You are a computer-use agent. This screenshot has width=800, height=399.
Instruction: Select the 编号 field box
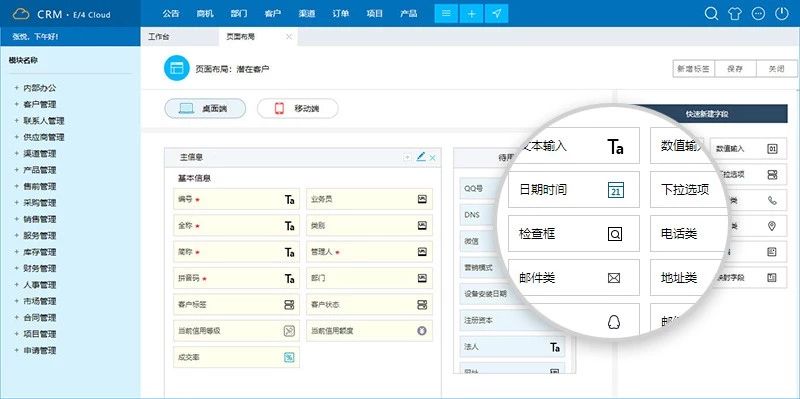236,200
